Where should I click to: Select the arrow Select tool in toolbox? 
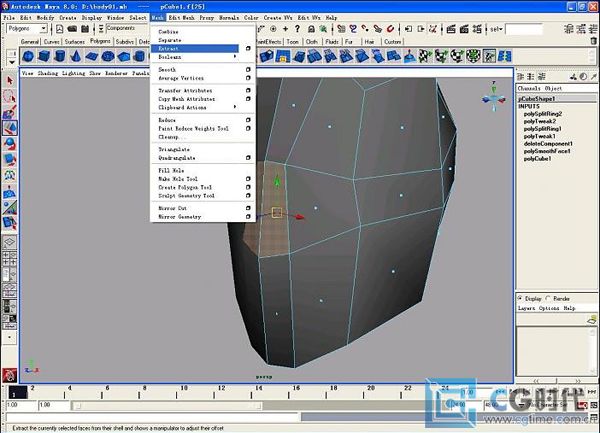coord(10,81)
